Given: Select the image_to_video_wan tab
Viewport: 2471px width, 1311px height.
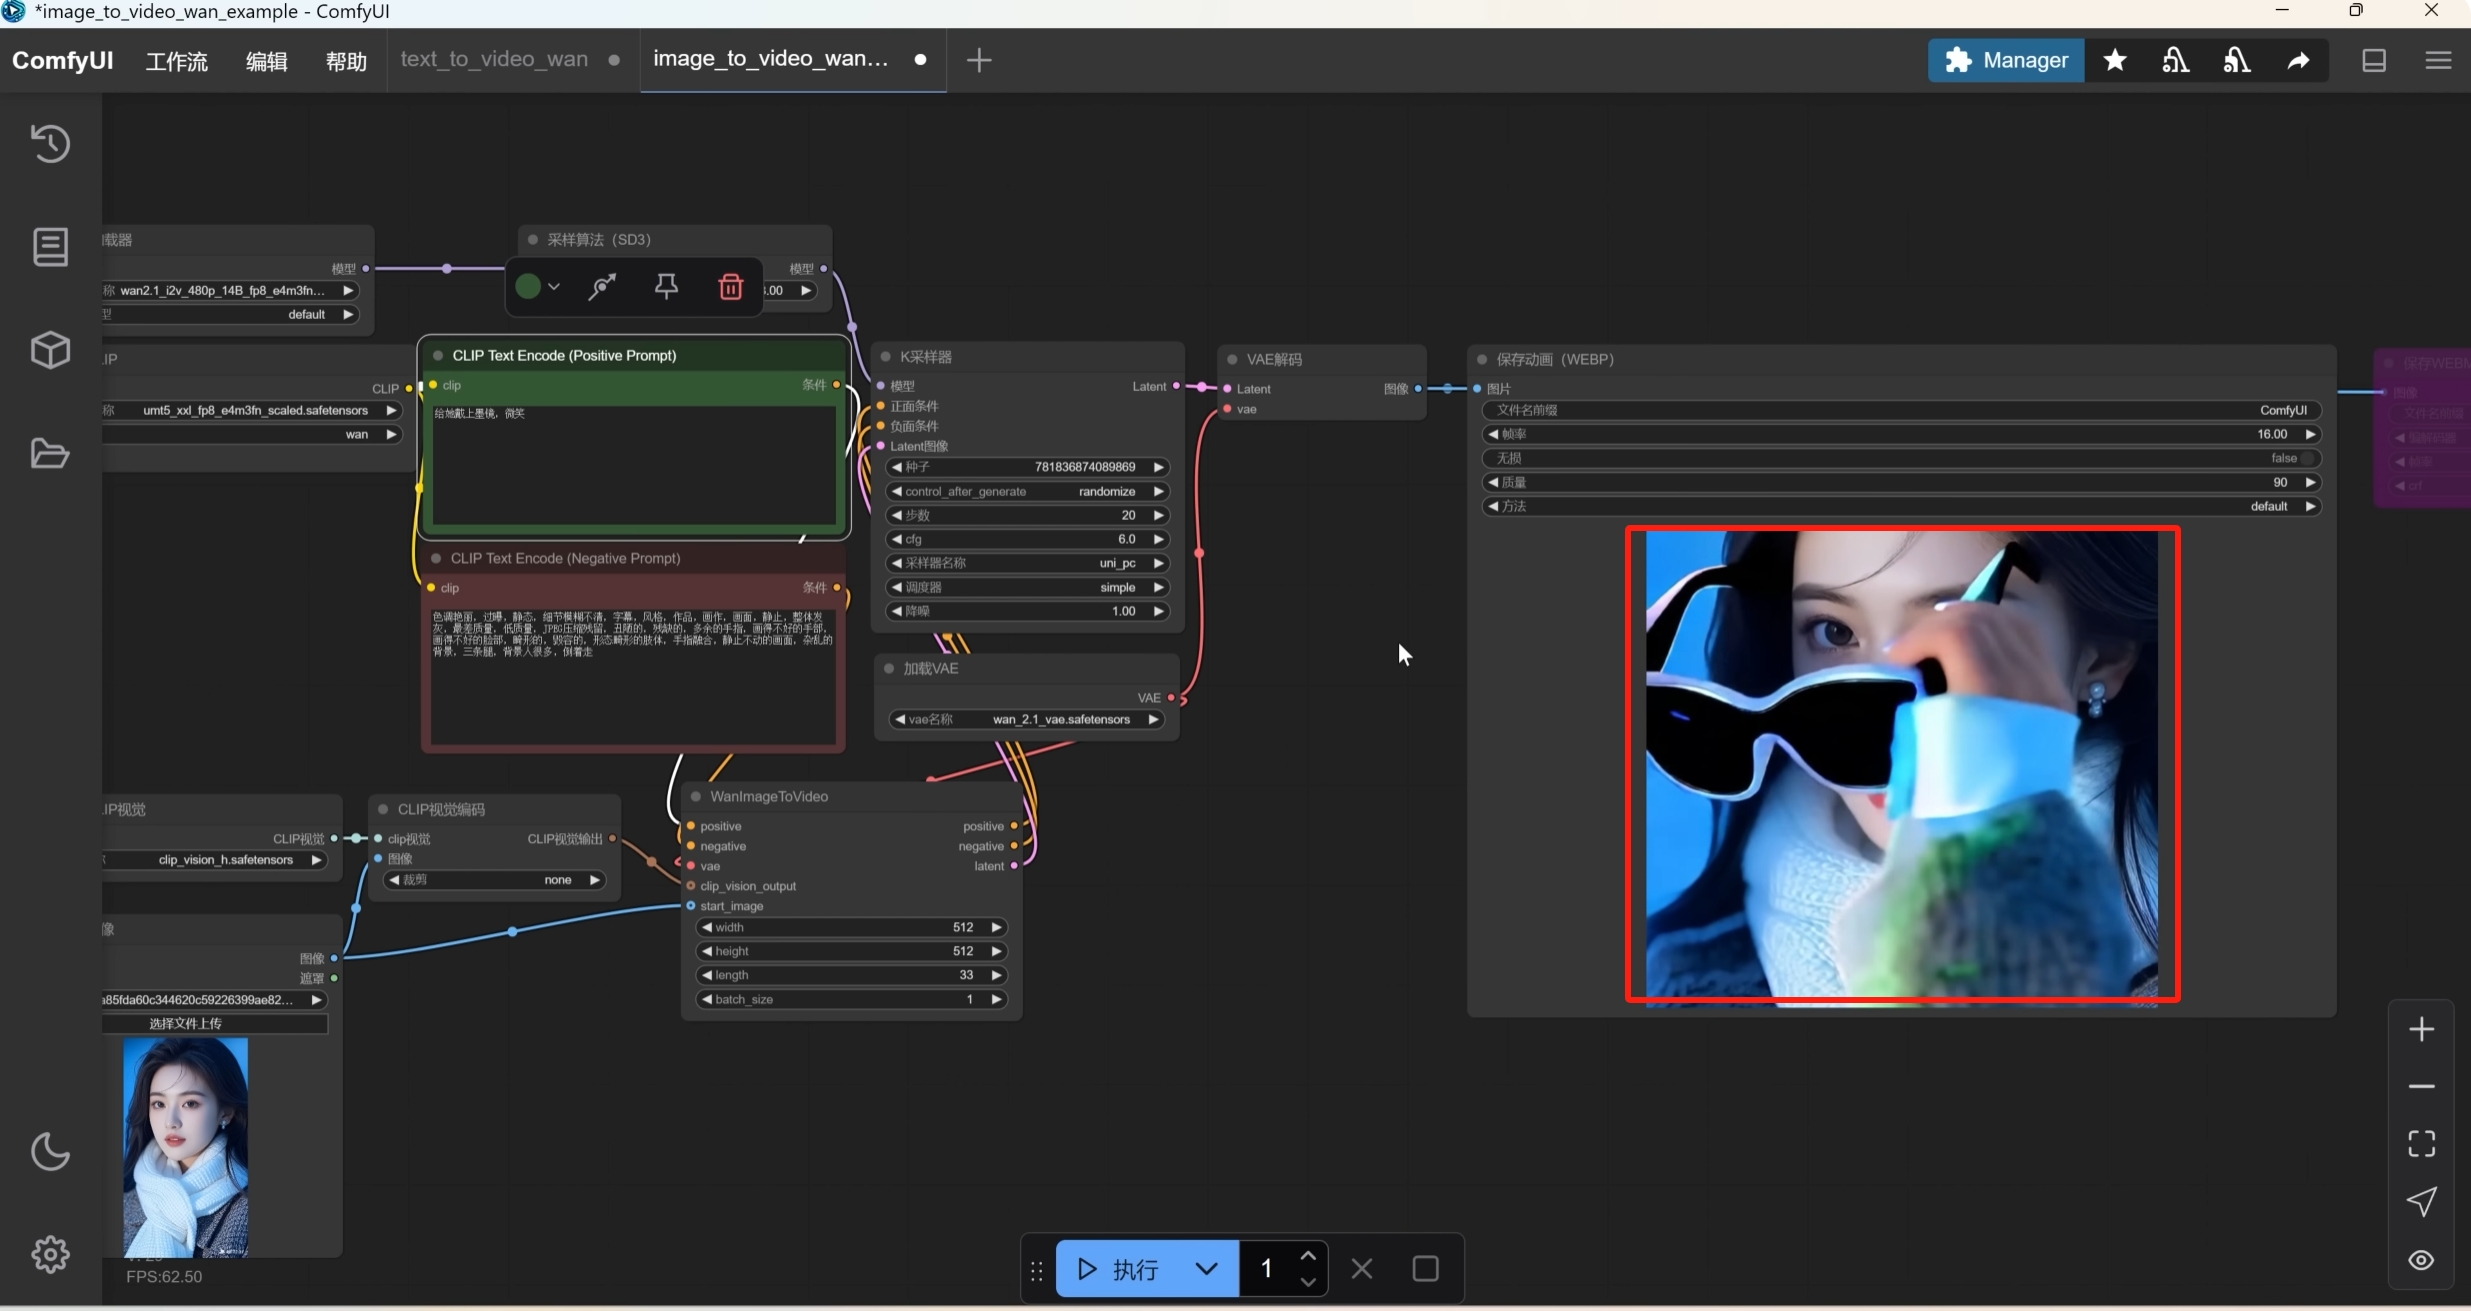Looking at the screenshot, I should 770,59.
